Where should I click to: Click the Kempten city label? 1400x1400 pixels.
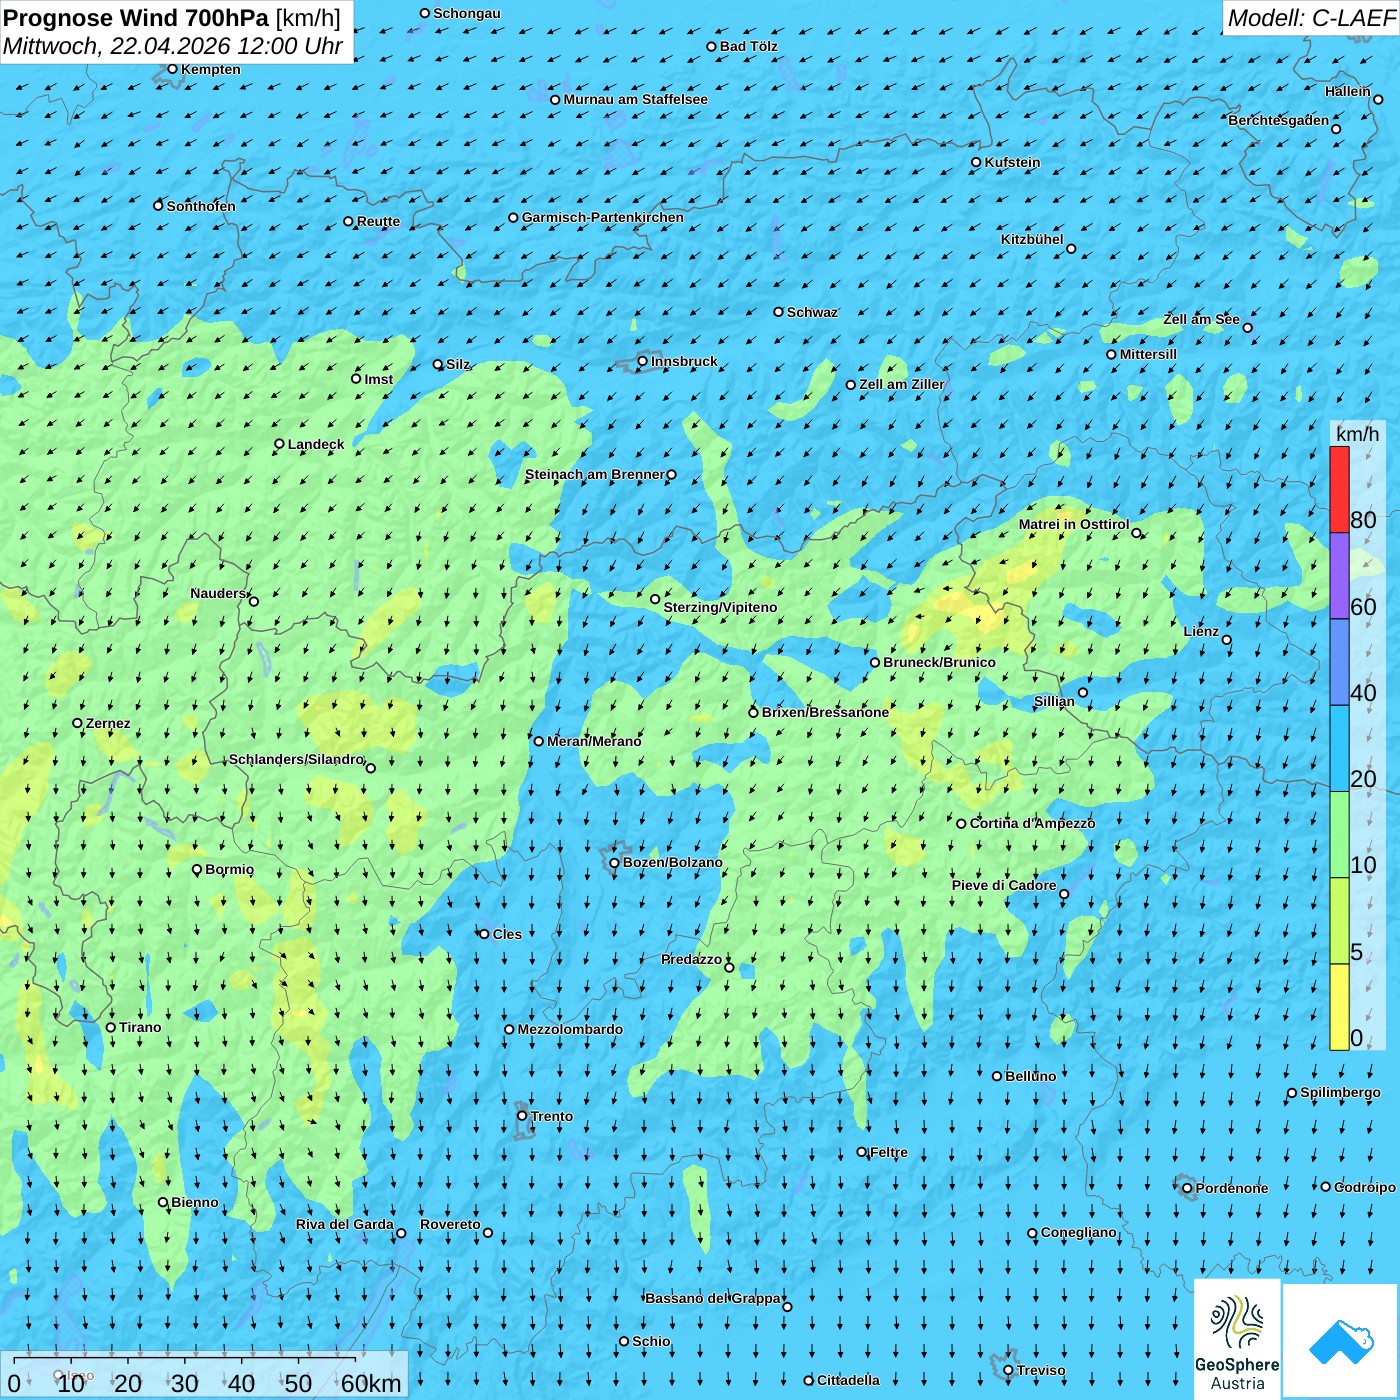point(210,69)
